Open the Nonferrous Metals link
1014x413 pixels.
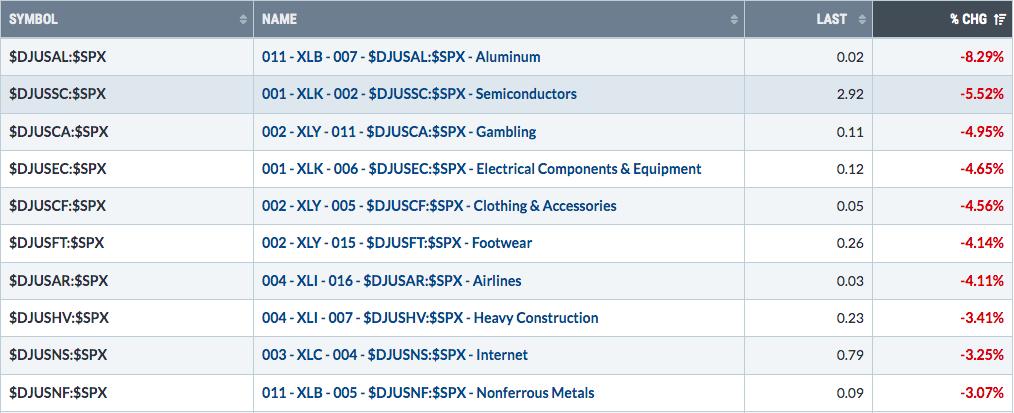point(428,393)
